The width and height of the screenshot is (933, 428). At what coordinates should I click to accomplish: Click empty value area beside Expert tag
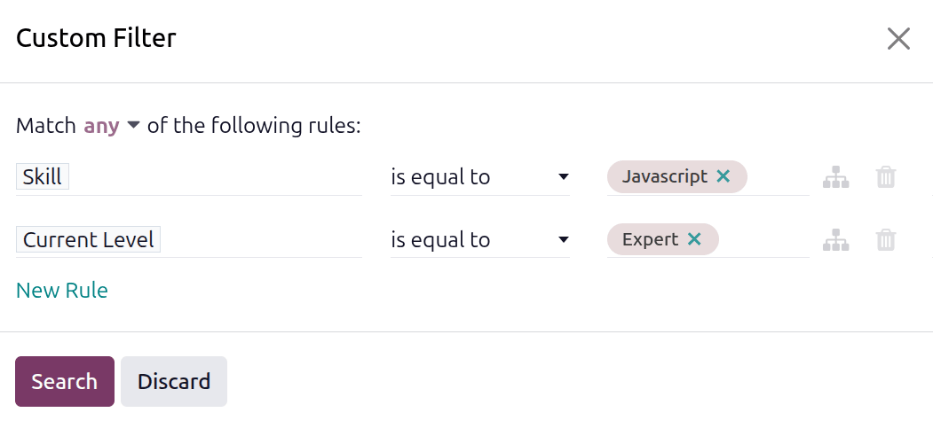pyautogui.click(x=765, y=239)
